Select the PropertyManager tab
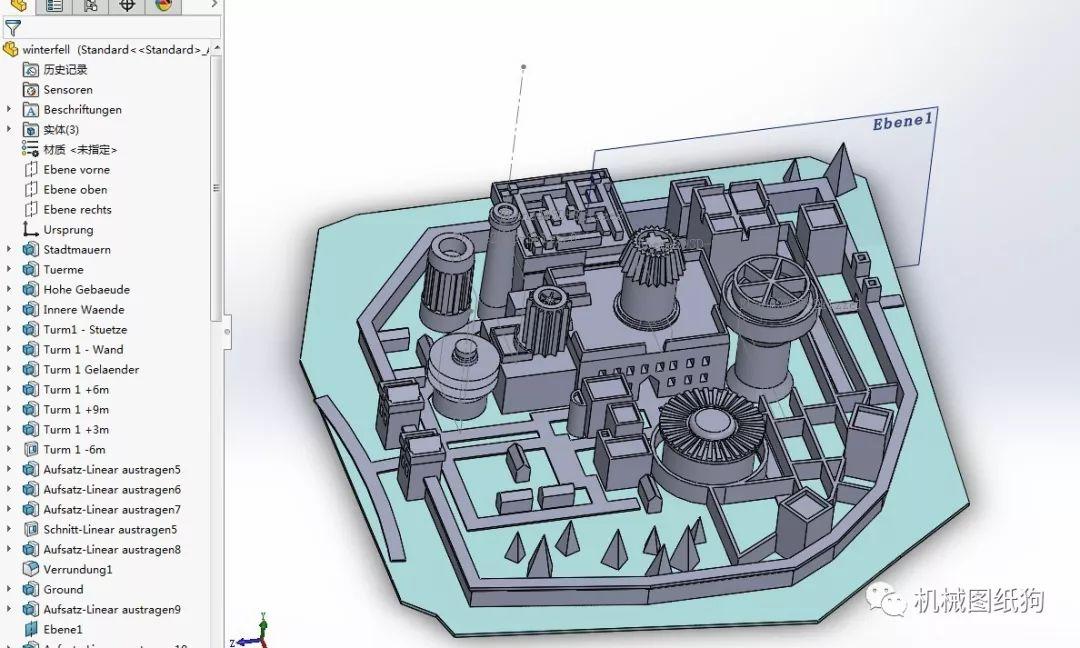1080x648 pixels. point(55,6)
